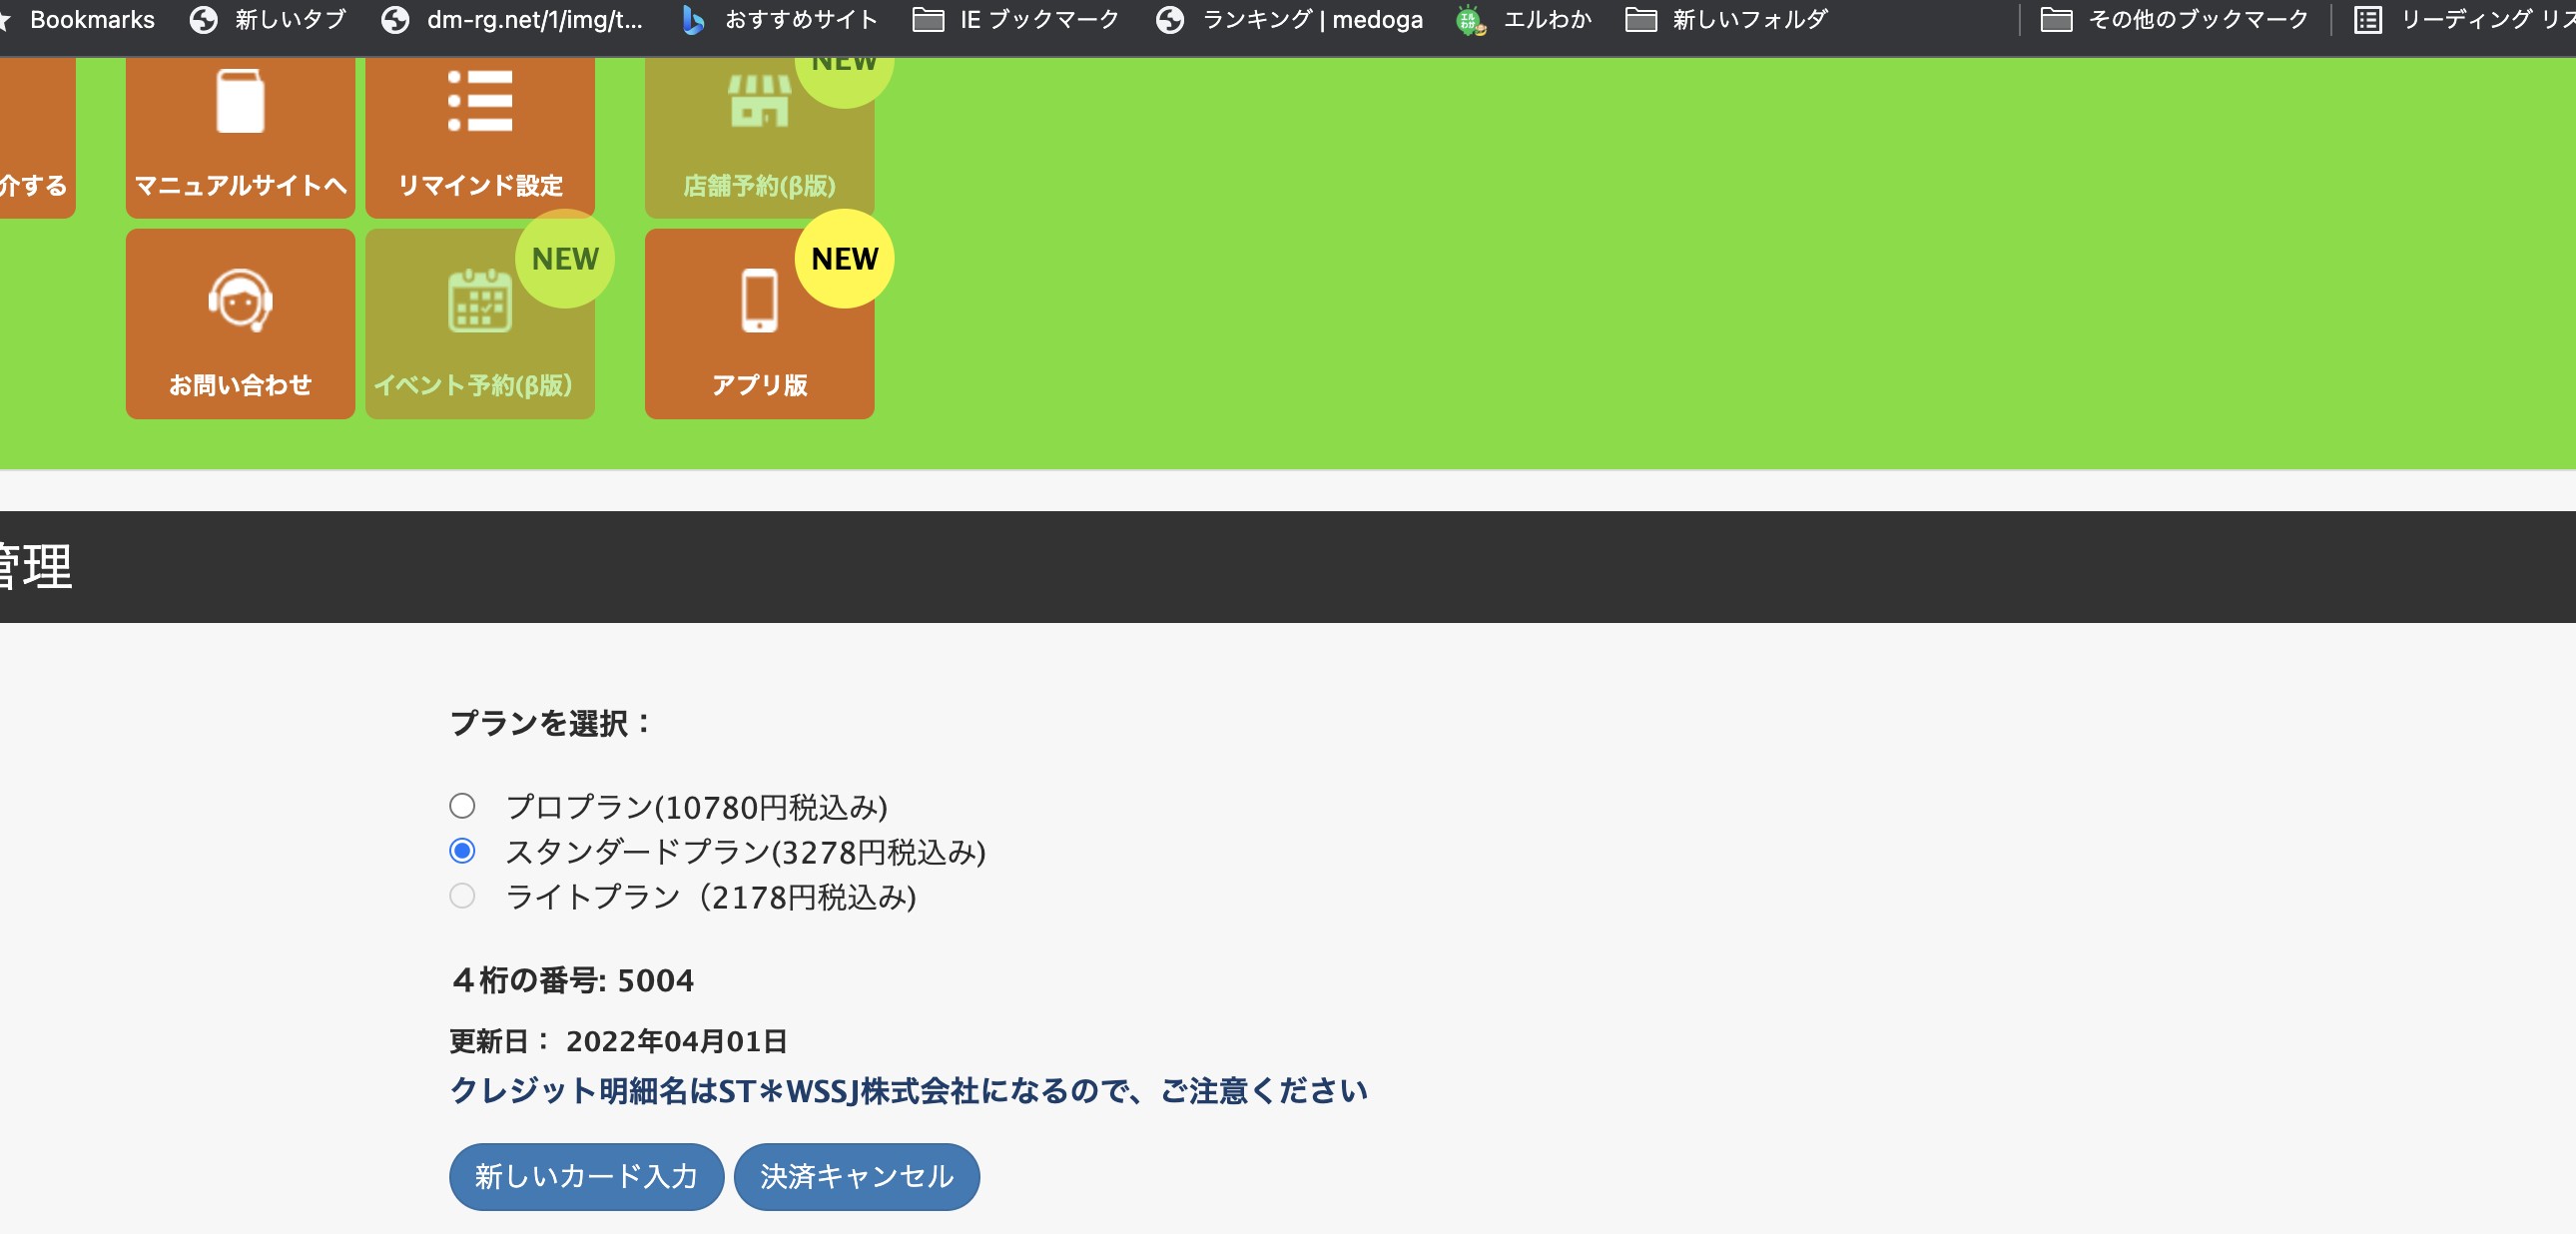Screen dimensions: 2576x1234
Task: Open the マニュアルサイトへ tile
Action: (240, 137)
